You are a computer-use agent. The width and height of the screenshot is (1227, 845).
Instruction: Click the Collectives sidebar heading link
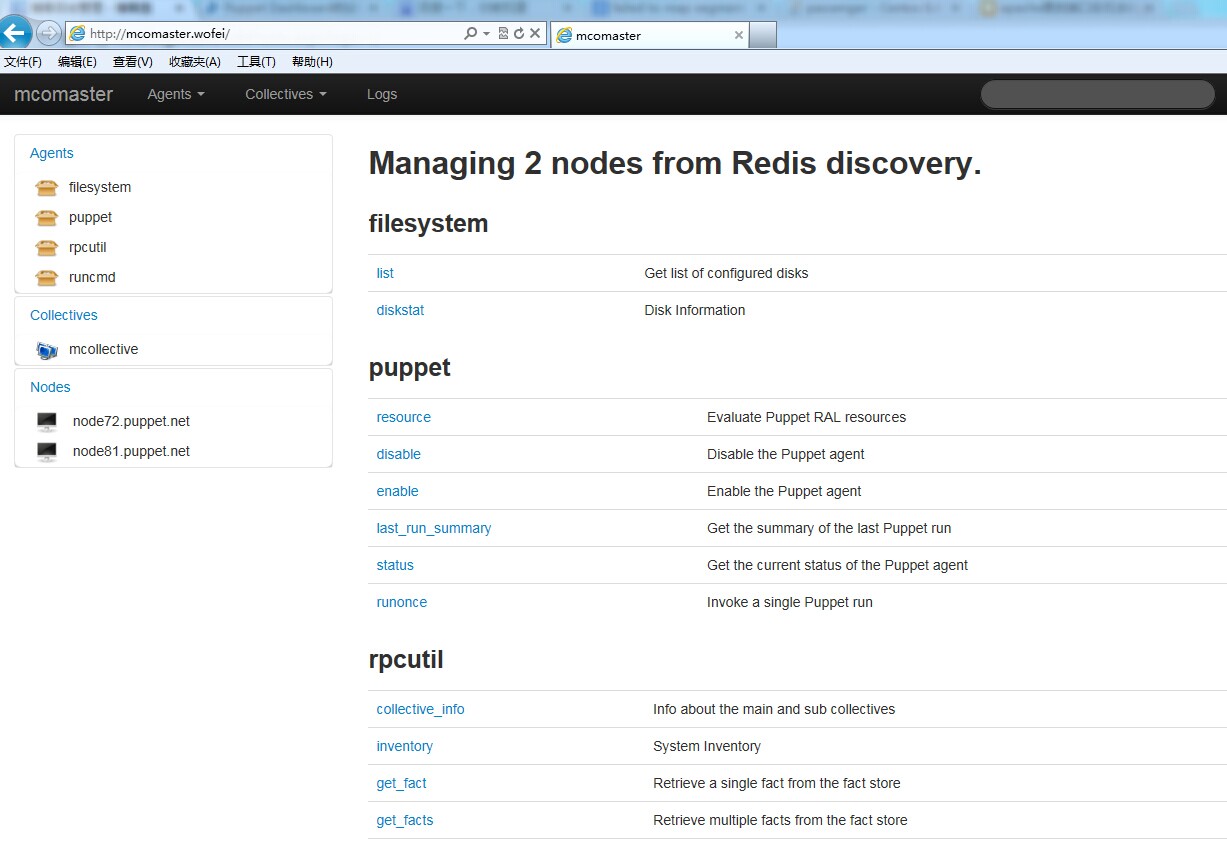pos(64,315)
